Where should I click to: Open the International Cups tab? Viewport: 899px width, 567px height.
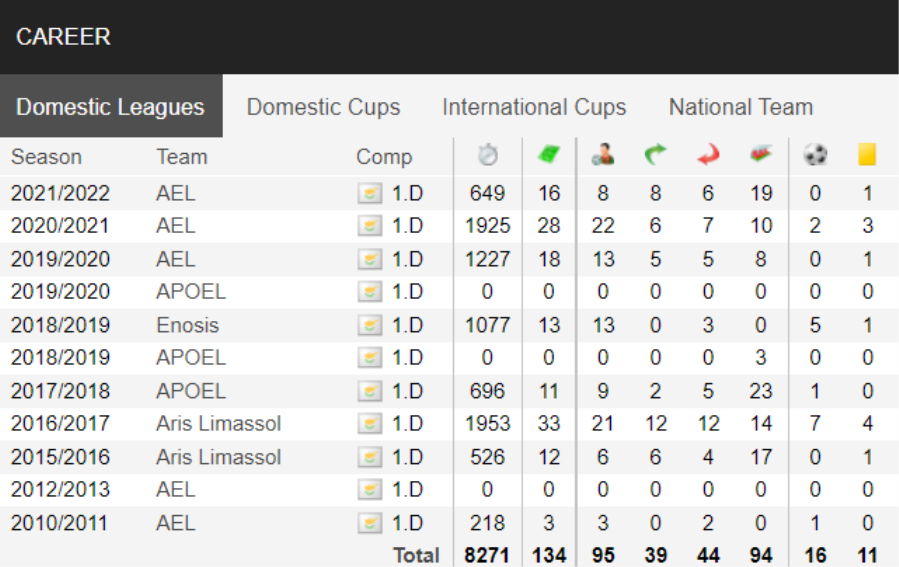[x=534, y=107]
